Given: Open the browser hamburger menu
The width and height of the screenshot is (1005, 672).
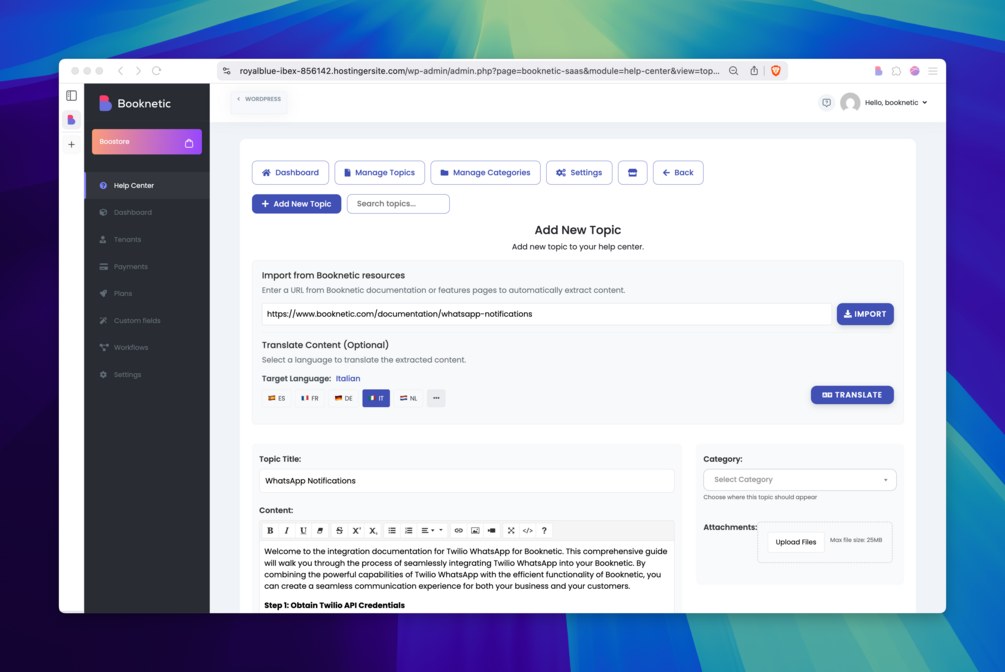Looking at the screenshot, I should click(933, 71).
